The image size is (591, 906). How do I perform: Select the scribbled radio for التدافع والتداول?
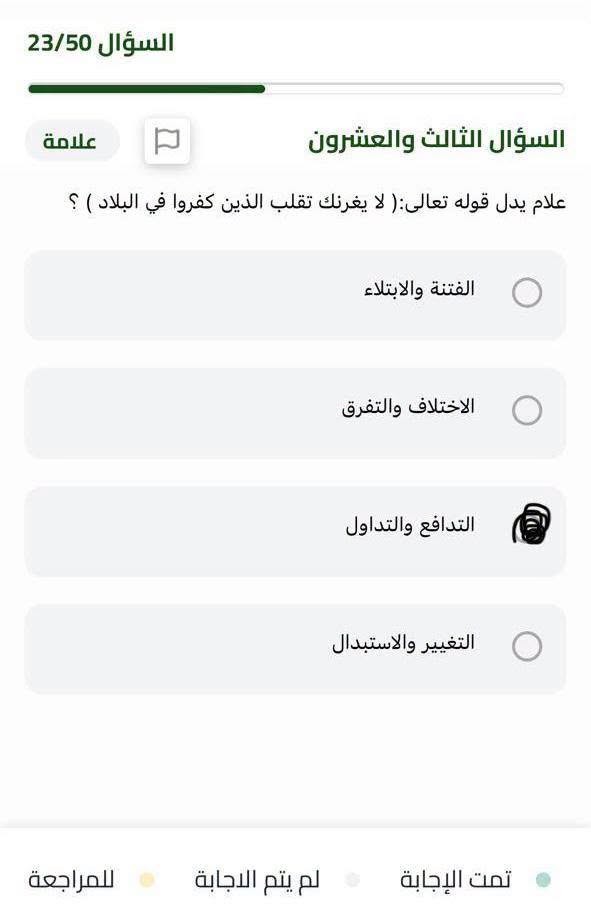pyautogui.click(x=531, y=525)
